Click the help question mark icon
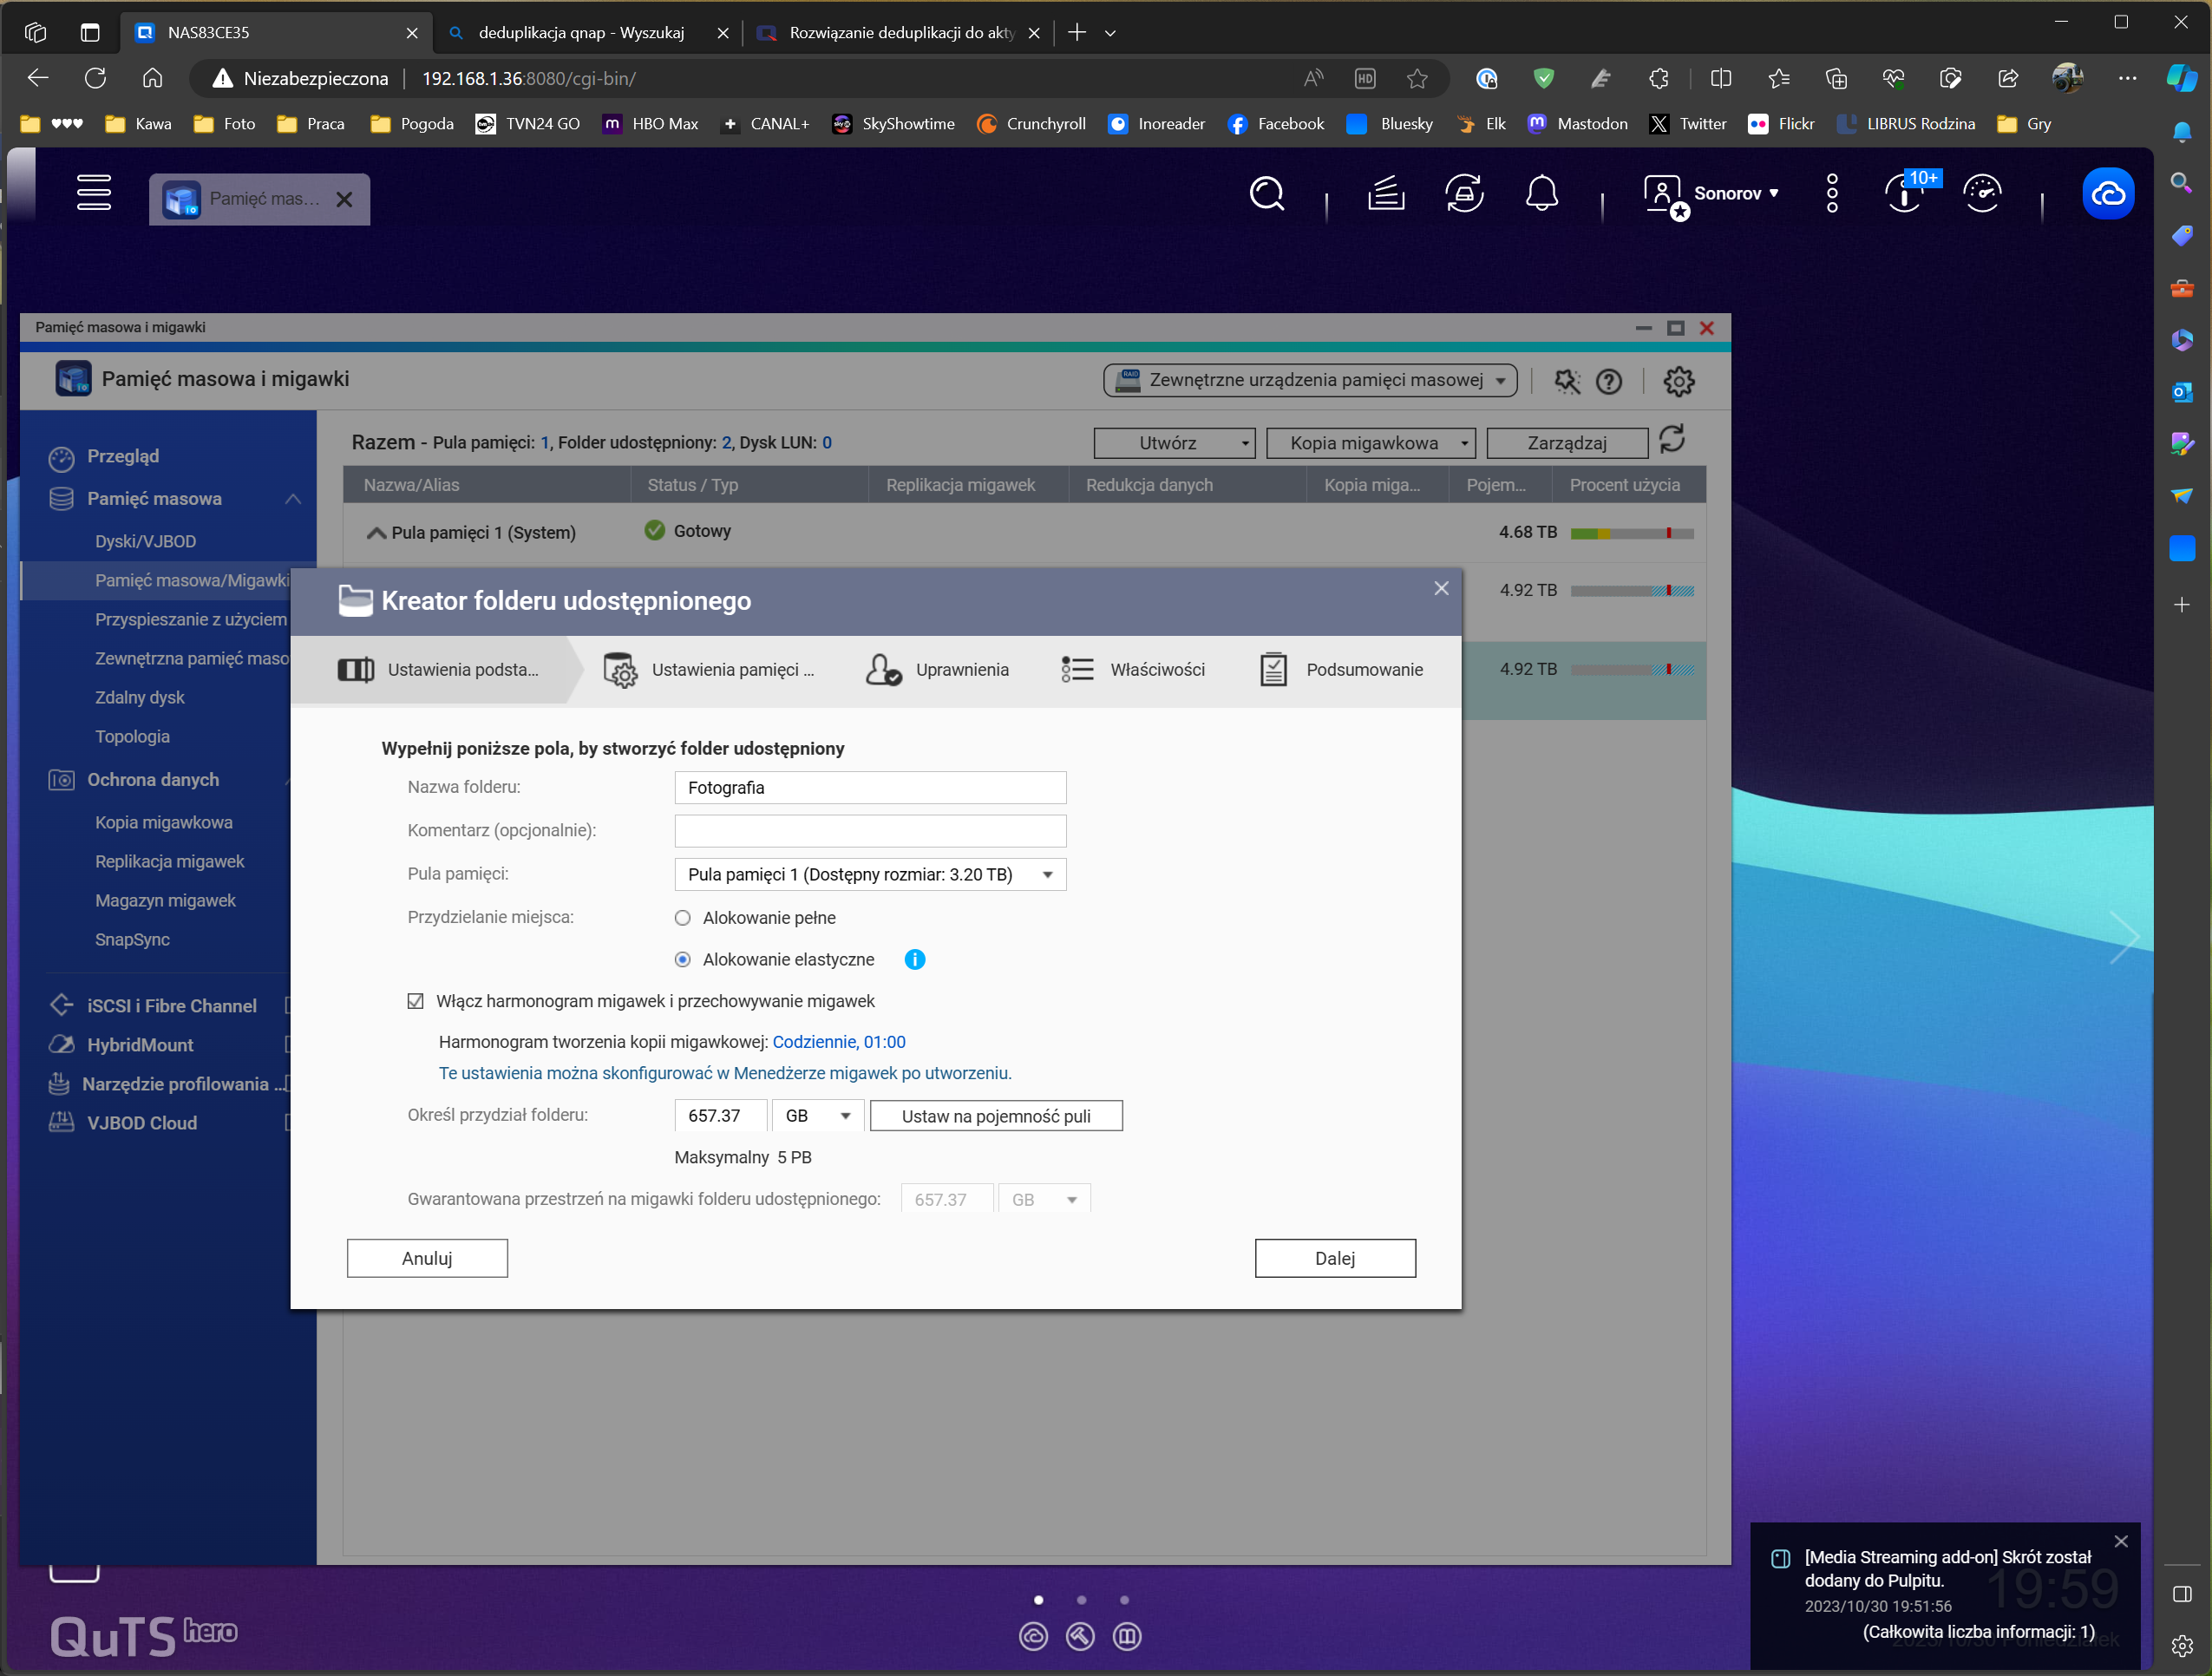Viewport: 2212px width, 1676px height. point(1609,381)
